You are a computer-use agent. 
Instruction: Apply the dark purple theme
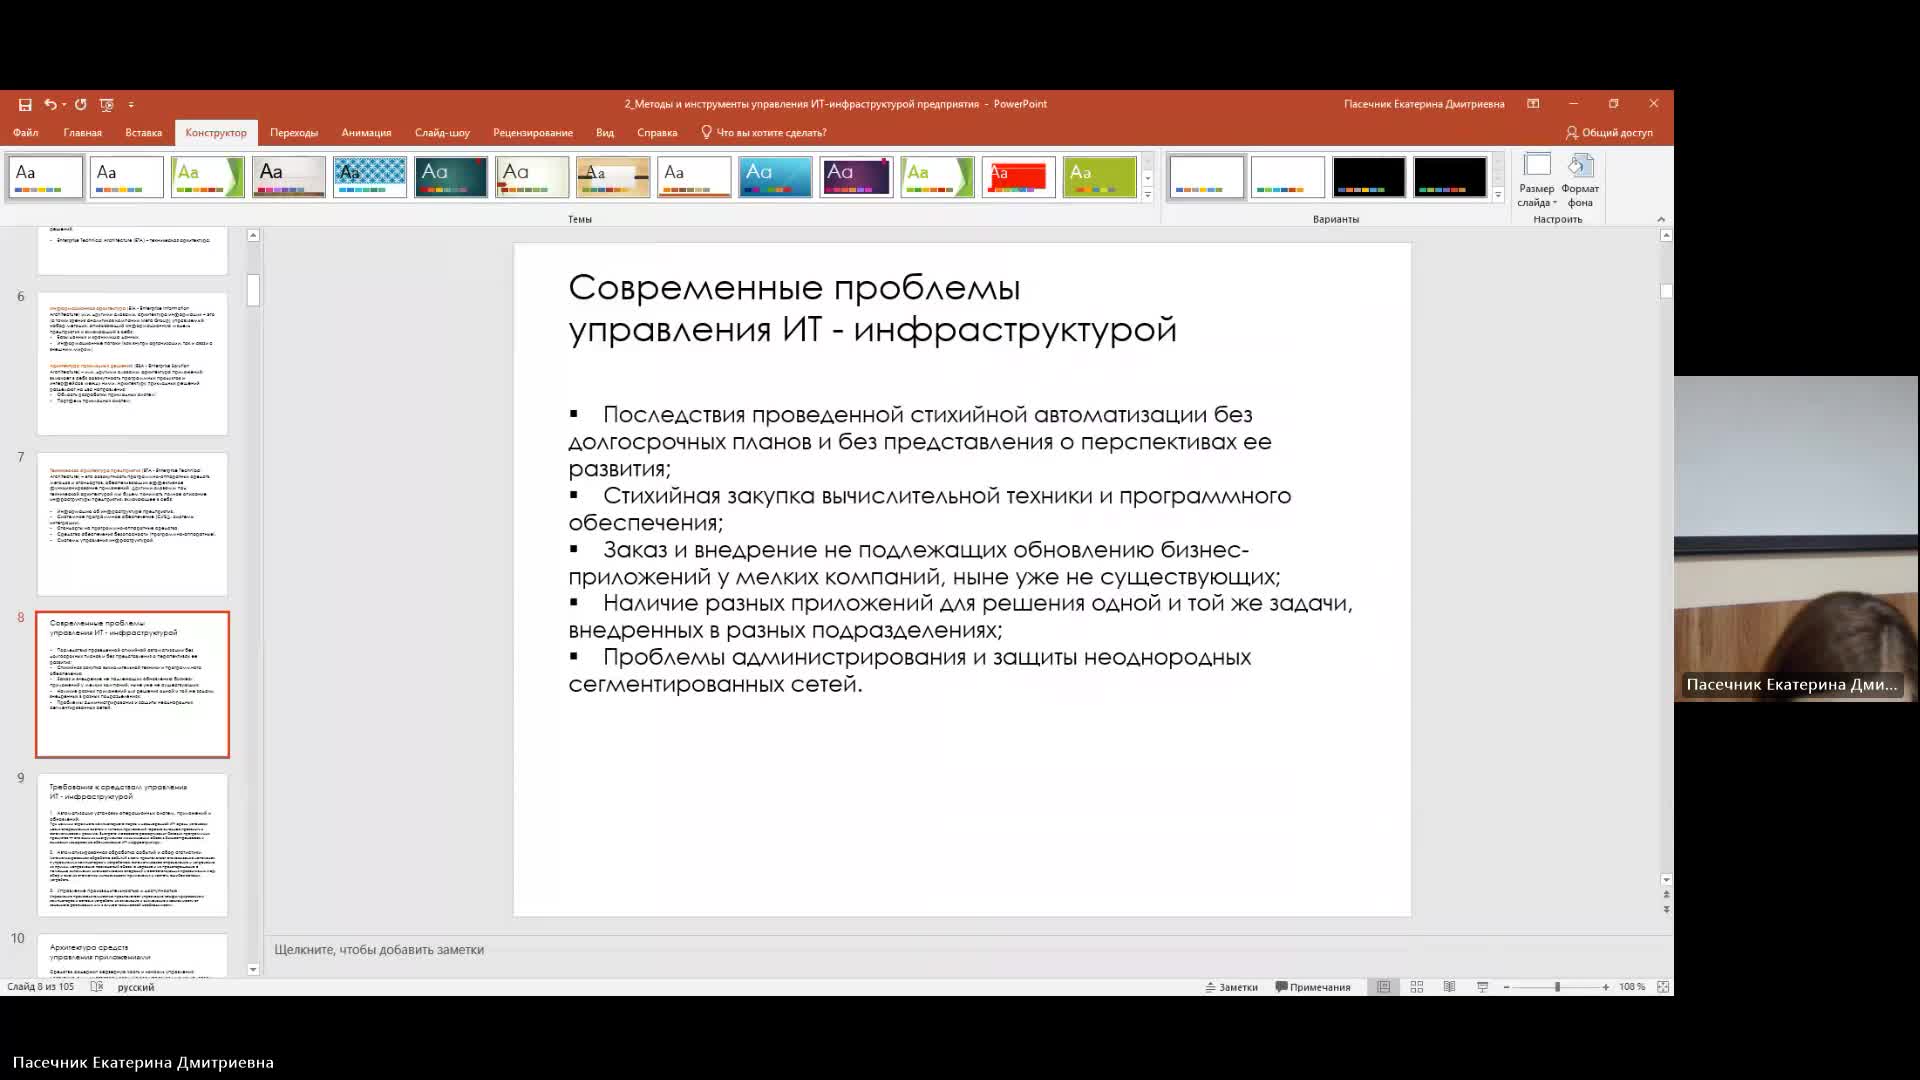[x=856, y=177]
